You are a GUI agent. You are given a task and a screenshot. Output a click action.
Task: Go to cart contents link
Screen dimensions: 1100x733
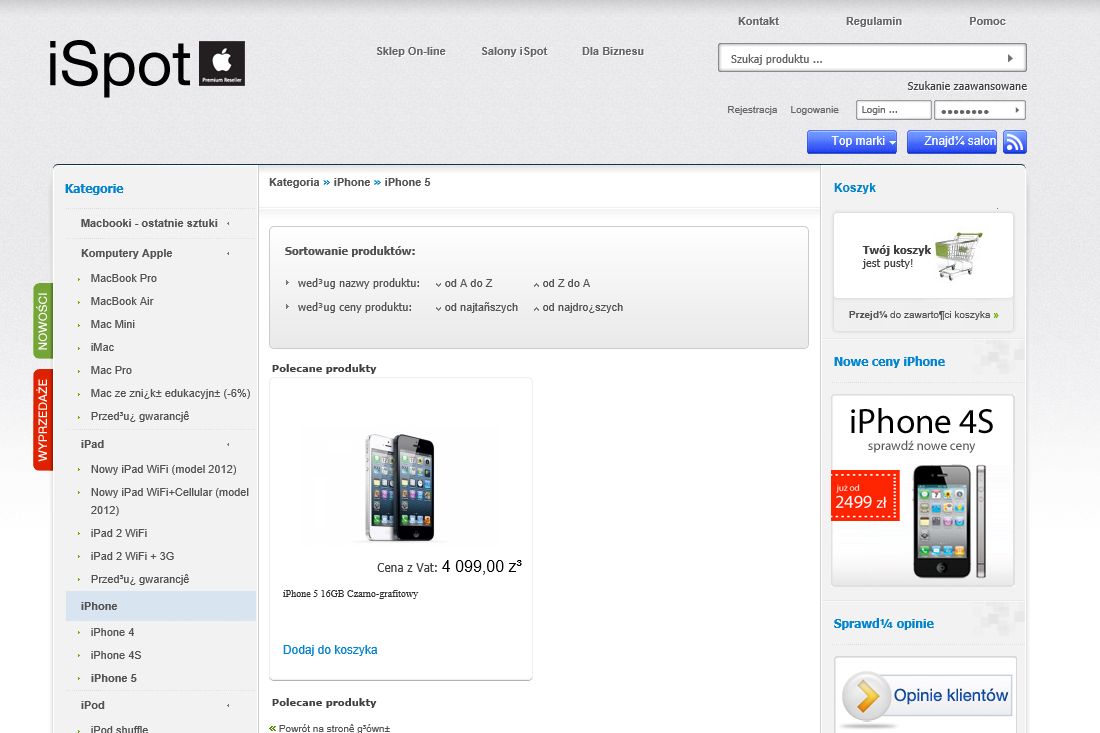click(923, 315)
